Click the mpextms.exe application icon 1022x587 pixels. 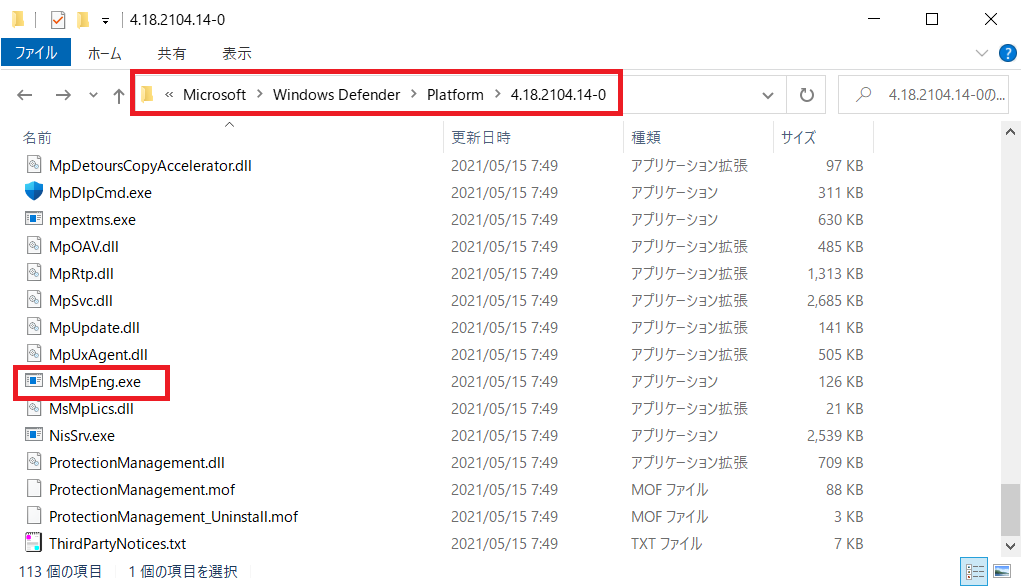click(x=34, y=219)
